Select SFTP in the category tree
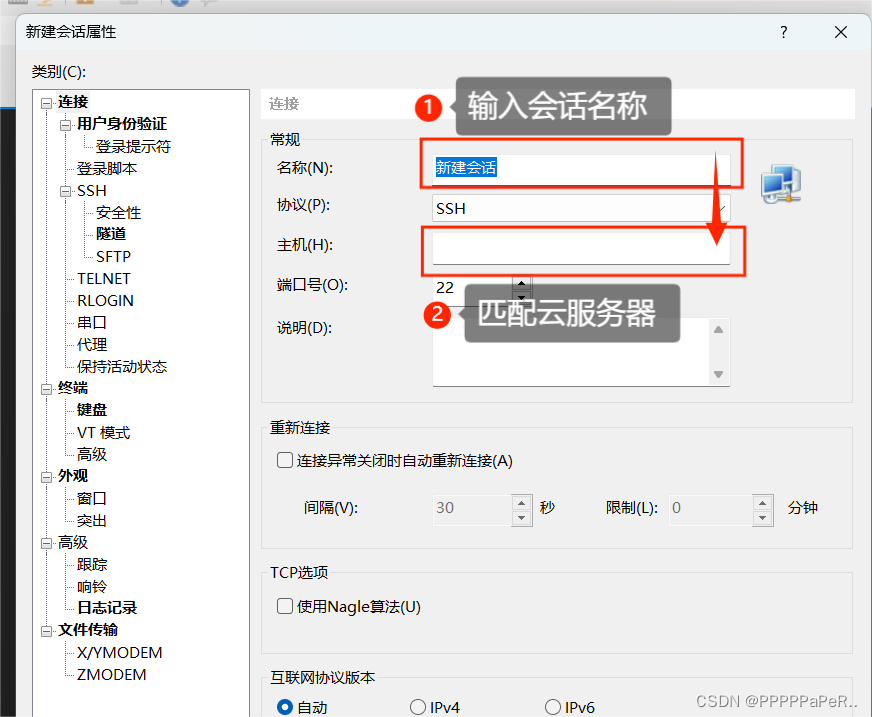 tap(113, 256)
